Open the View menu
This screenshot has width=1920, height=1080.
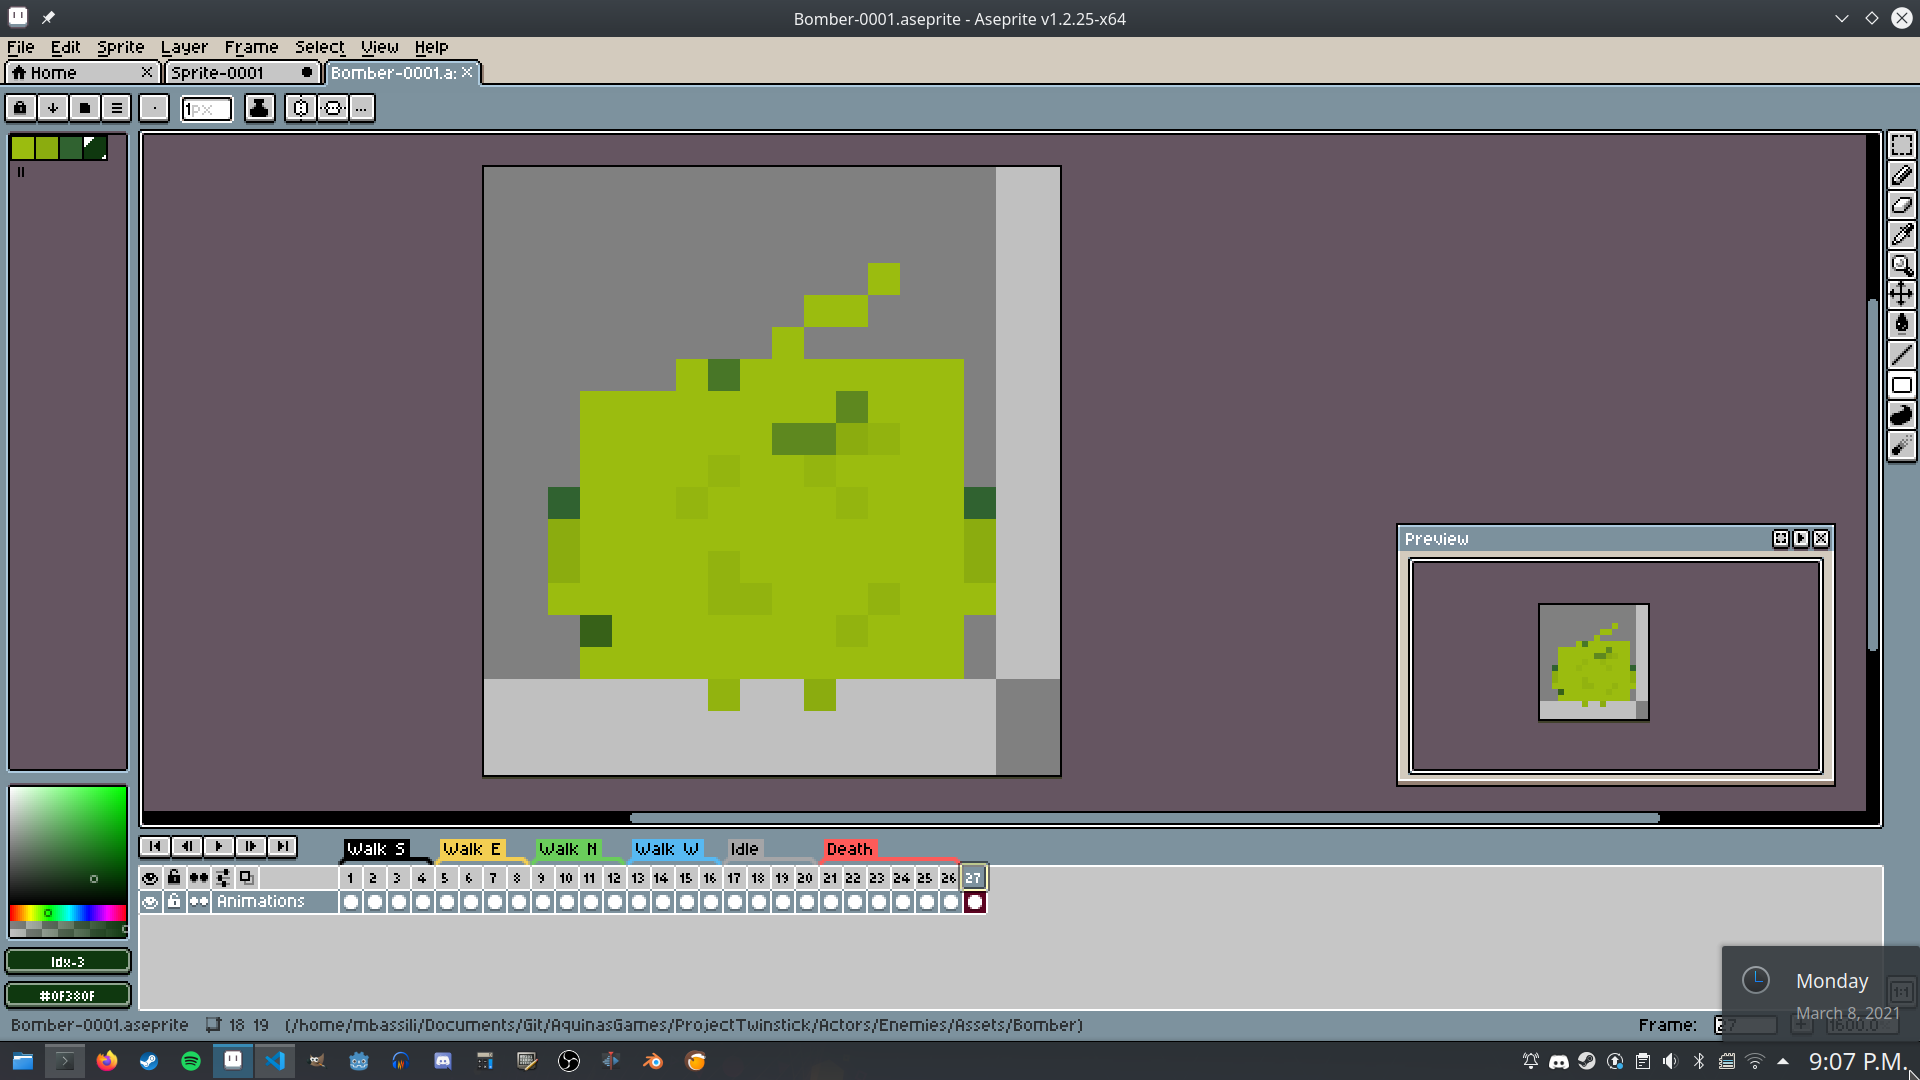coord(379,47)
